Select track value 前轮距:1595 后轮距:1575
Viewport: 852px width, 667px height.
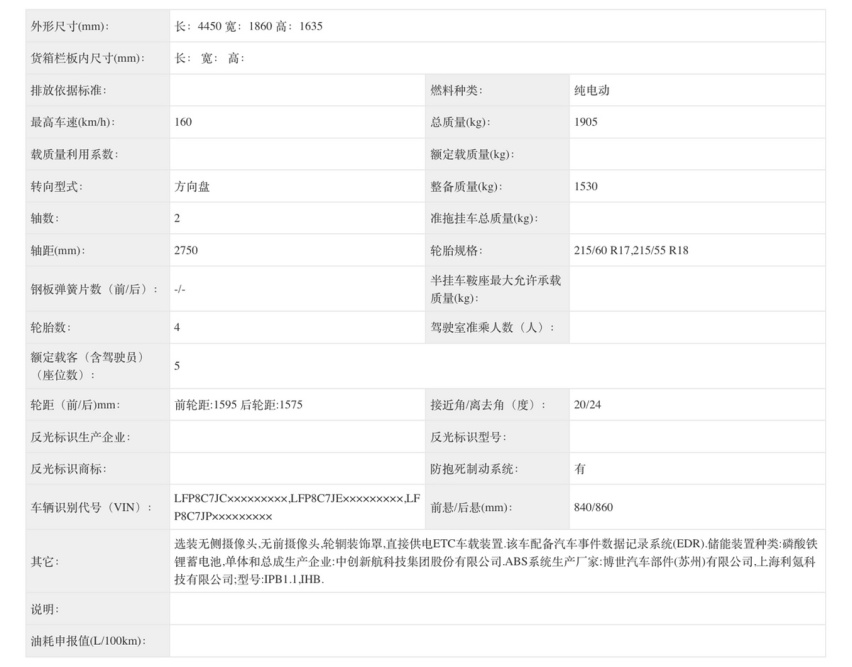(239, 405)
